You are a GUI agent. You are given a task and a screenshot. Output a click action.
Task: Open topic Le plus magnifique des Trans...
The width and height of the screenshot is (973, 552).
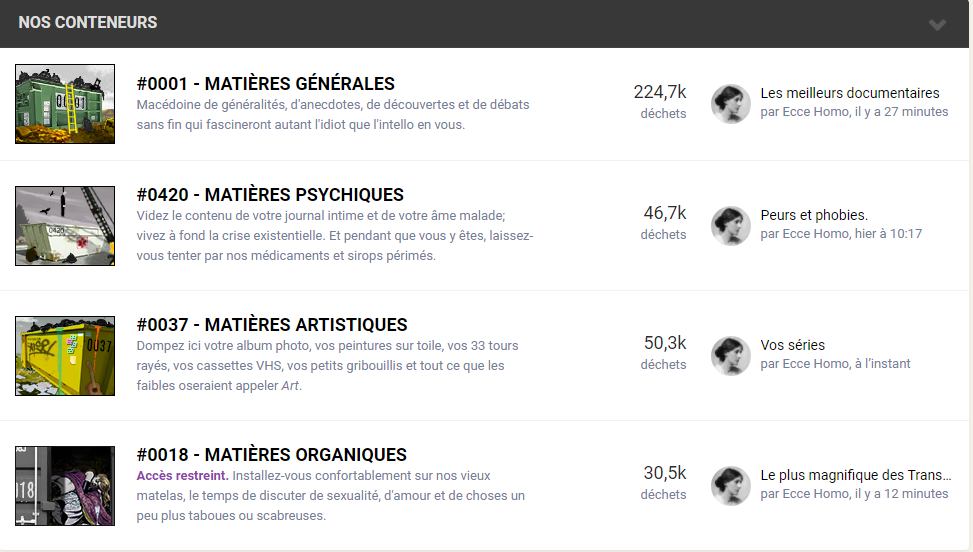856,475
